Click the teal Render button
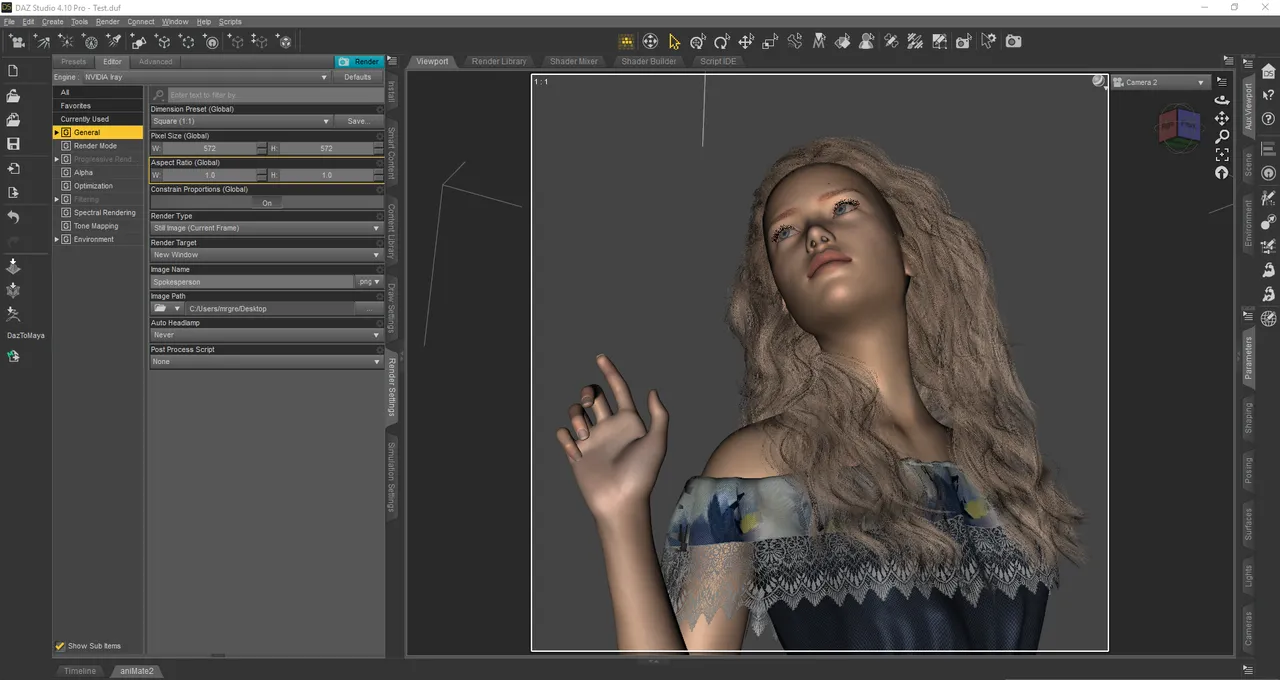Image resolution: width=1280 pixels, height=680 pixels. 359,62
